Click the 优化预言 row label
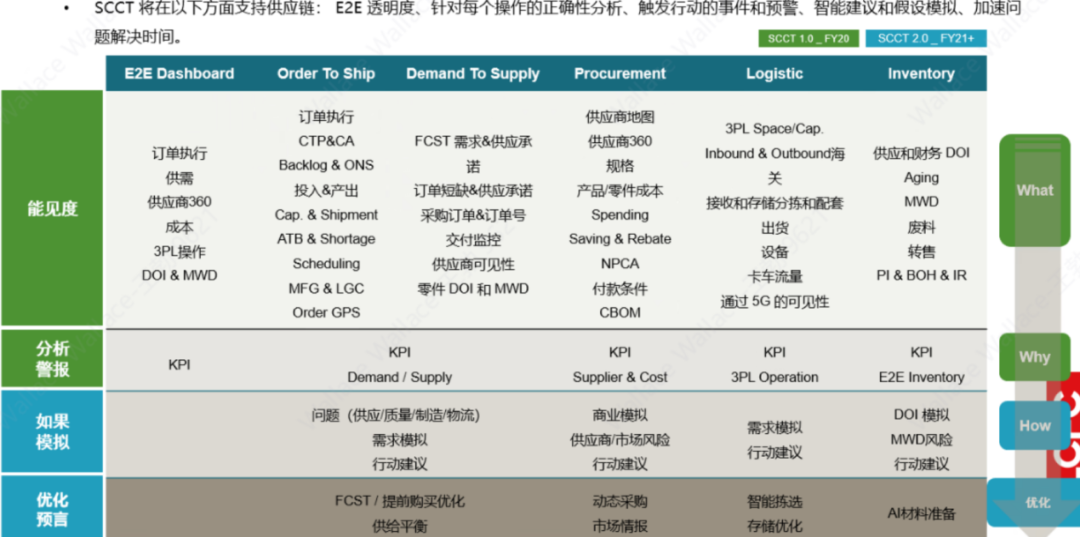The width and height of the screenshot is (1080, 537). tap(52, 508)
